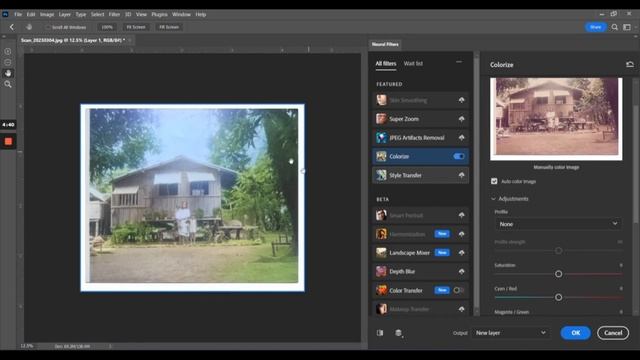Select the Hand tool in left toolbar
Image resolution: width=640 pixels, height=360 pixels.
point(8,73)
